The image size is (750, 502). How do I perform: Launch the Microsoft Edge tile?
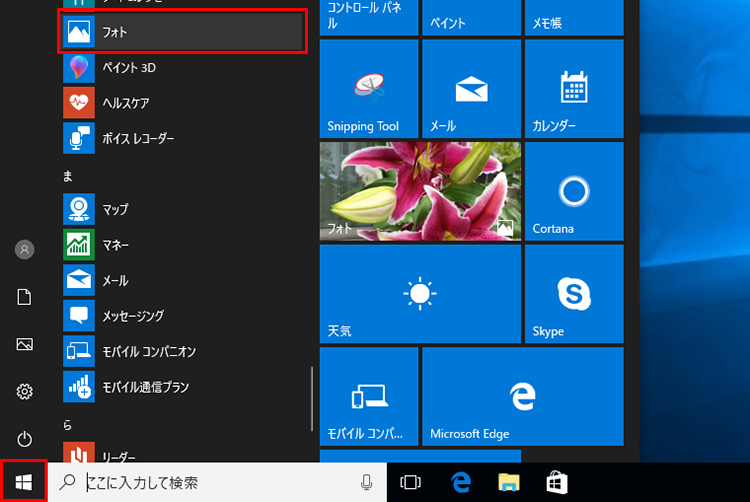(x=522, y=396)
